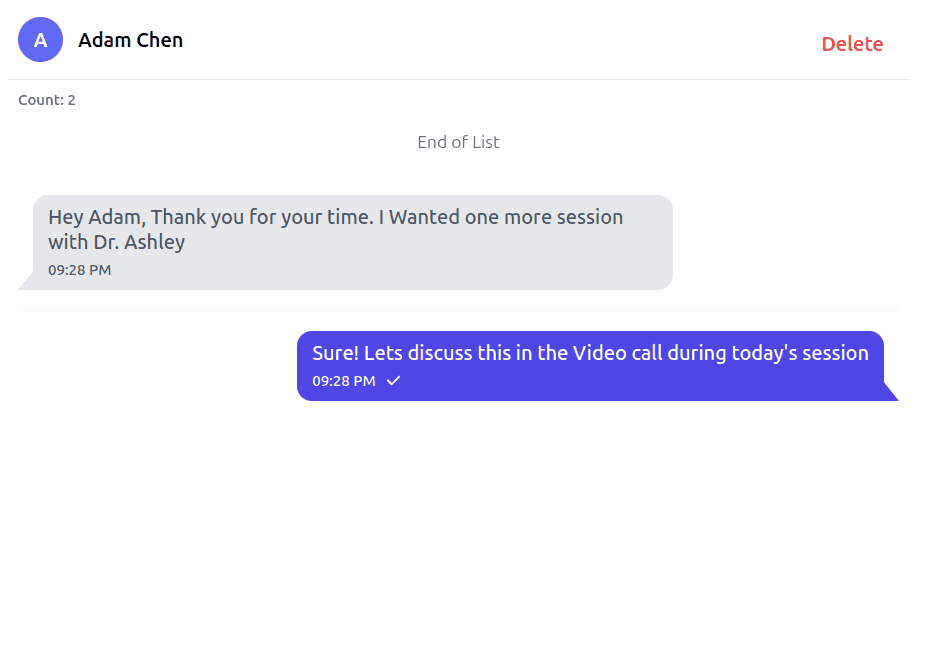Open the Adam Chen contact name

coord(130,40)
